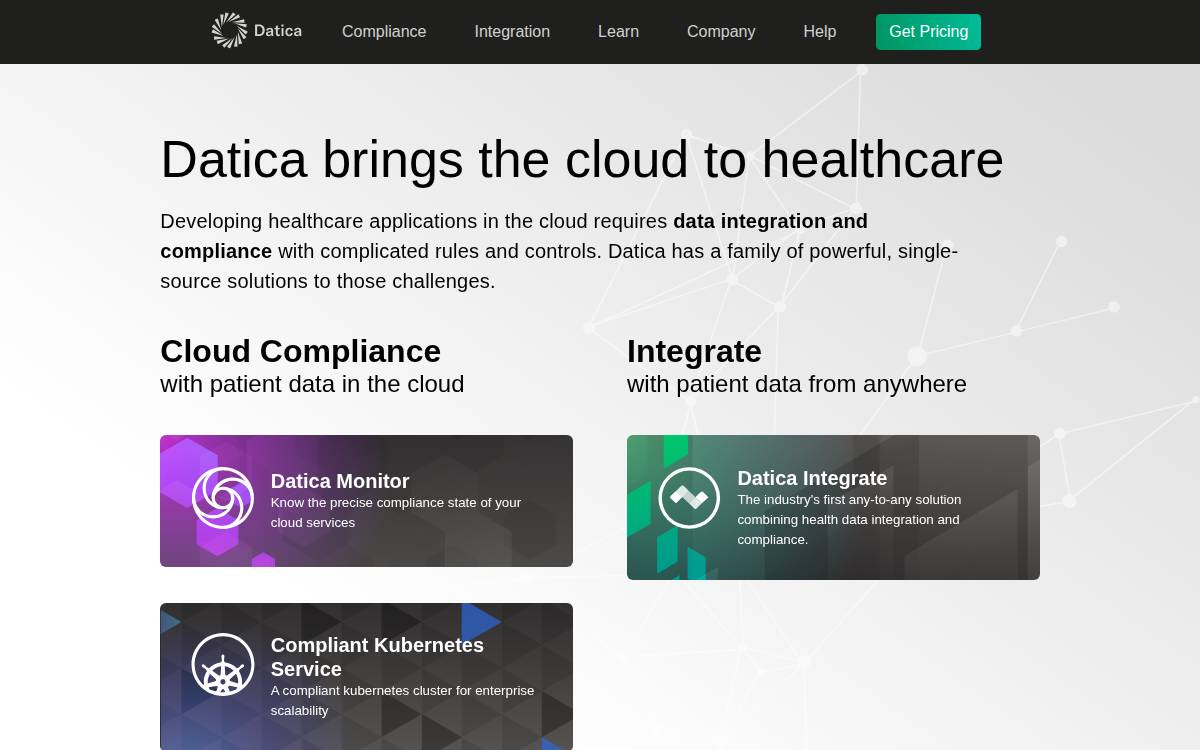Click the Datica Integrate circular icon

689,498
